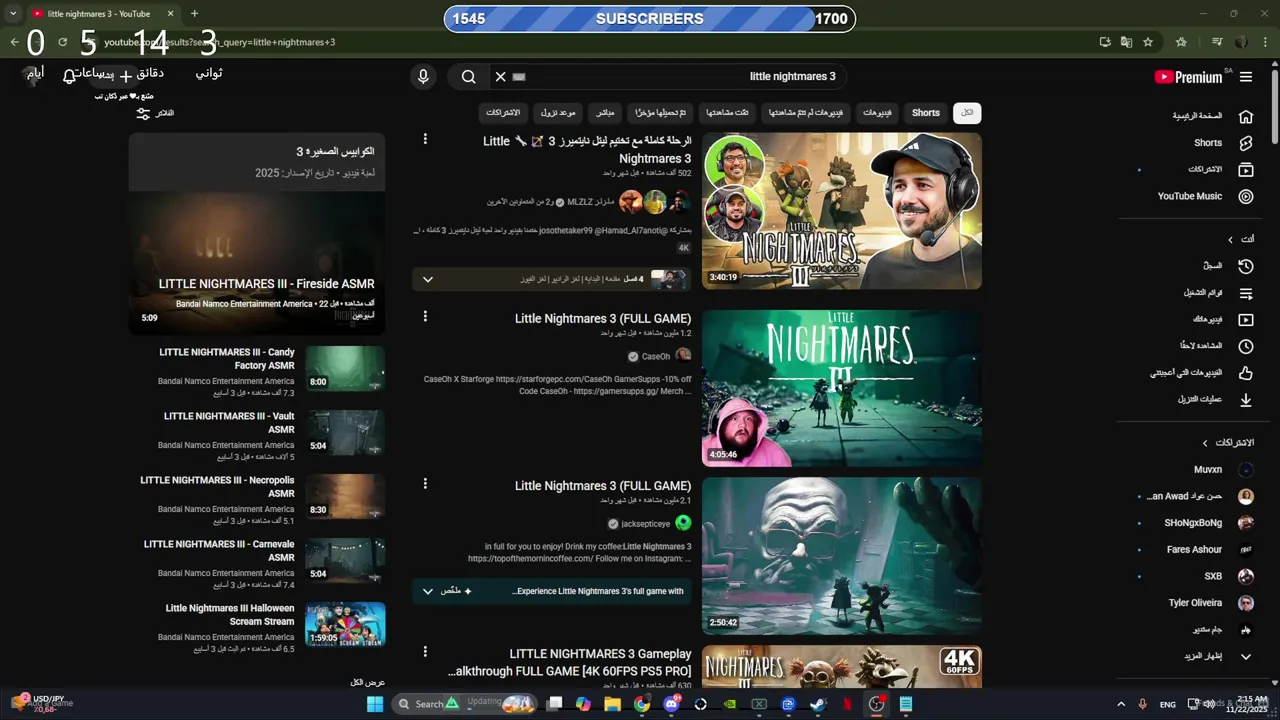1280x720 pixels.
Task: Click install app icon in address bar
Action: point(1105,42)
